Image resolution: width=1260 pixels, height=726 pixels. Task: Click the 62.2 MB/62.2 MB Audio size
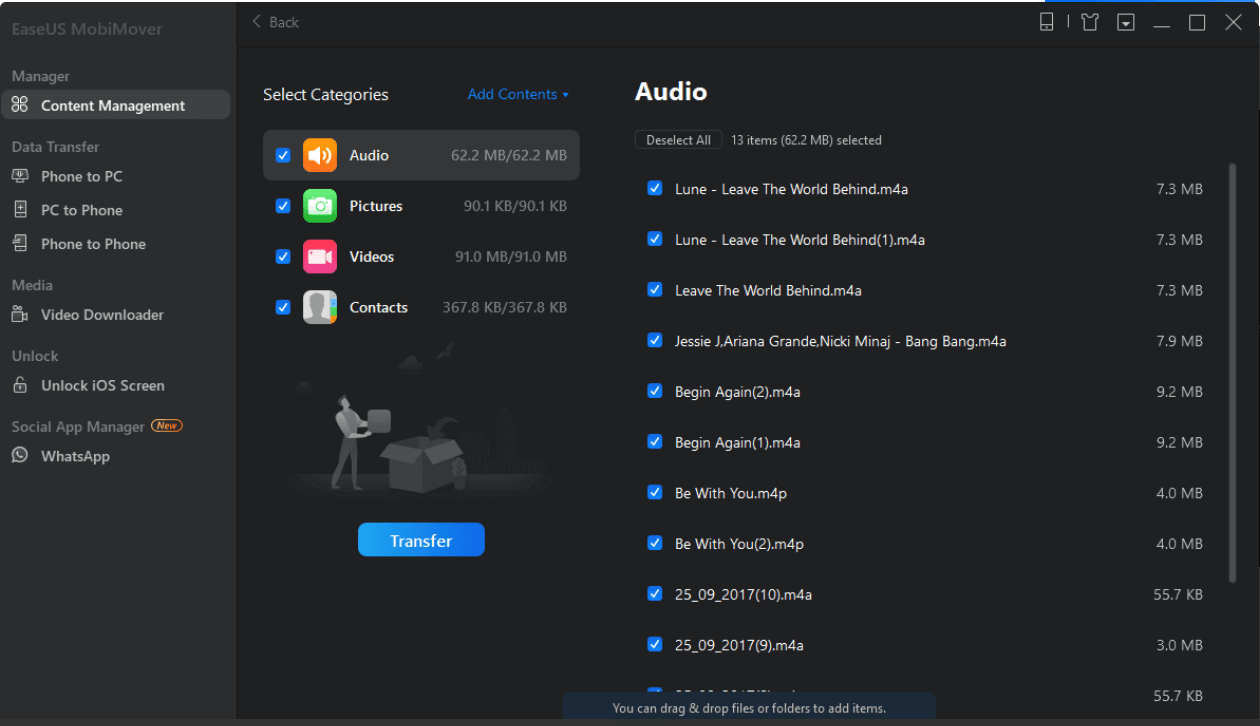pos(509,156)
